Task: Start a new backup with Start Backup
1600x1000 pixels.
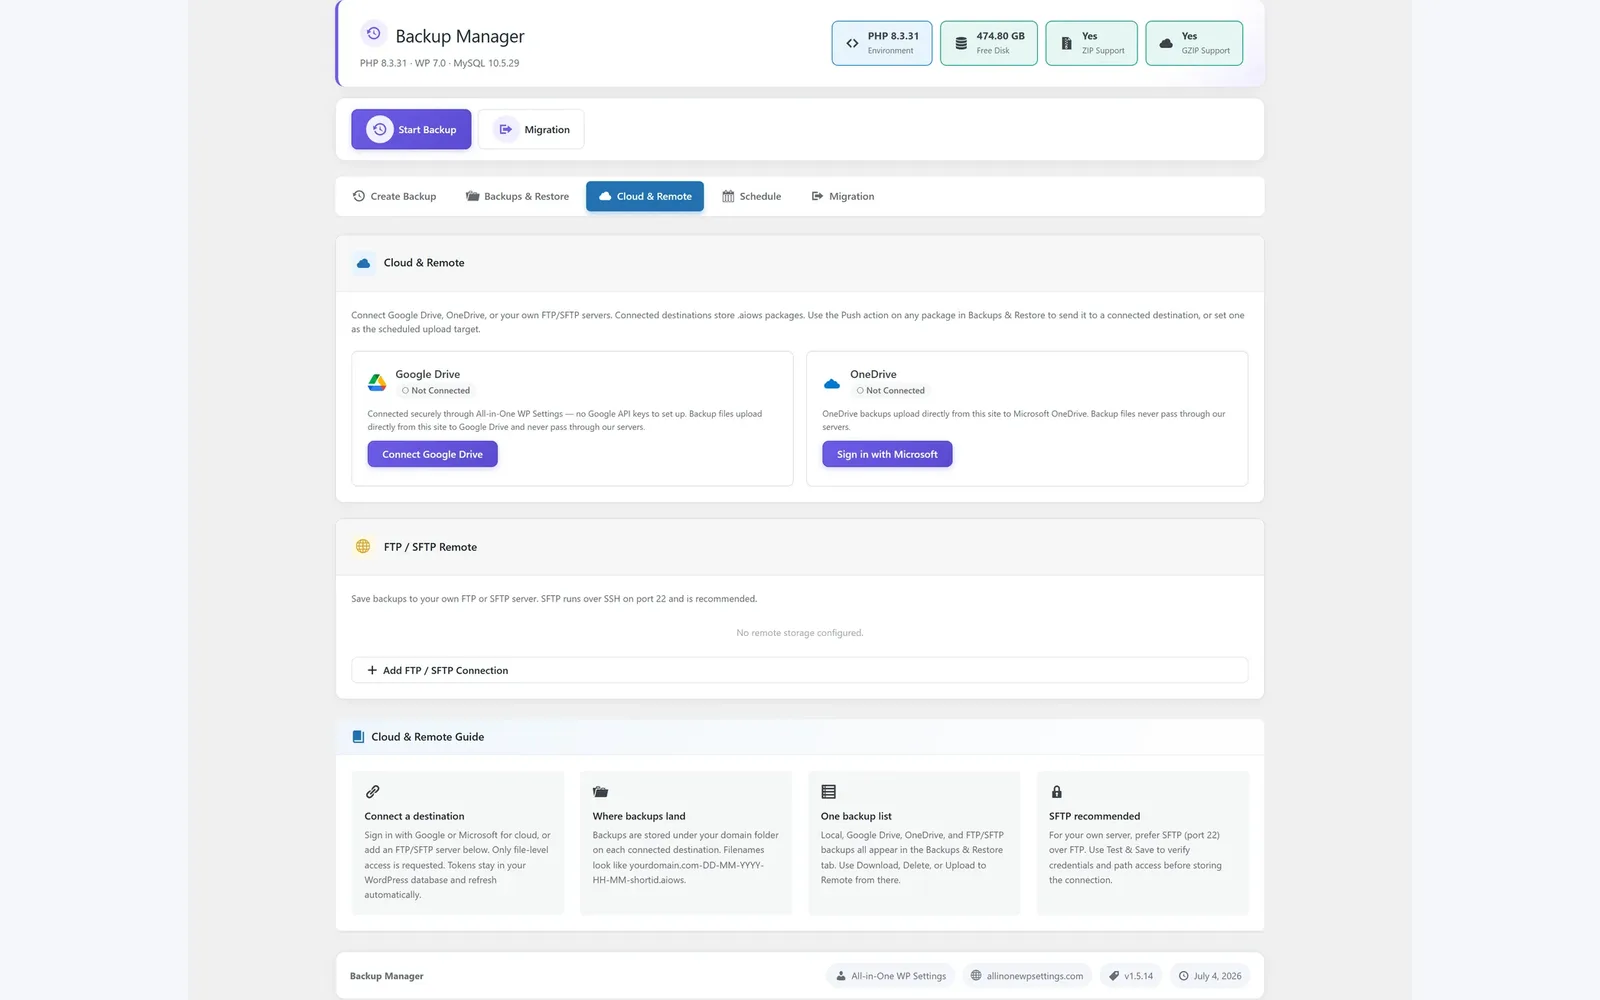Action: click(411, 129)
